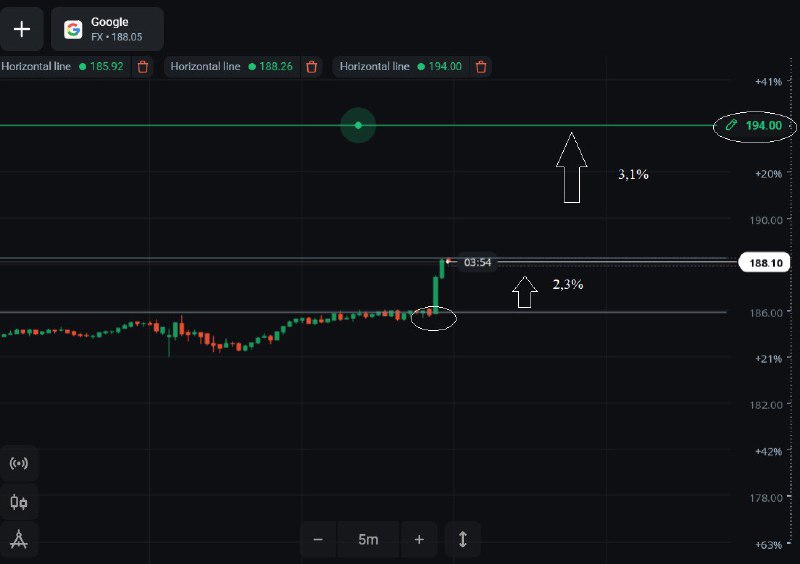Select the Horizontal line 185.92 chip
Viewport: 800px width, 564px height.
(63, 67)
